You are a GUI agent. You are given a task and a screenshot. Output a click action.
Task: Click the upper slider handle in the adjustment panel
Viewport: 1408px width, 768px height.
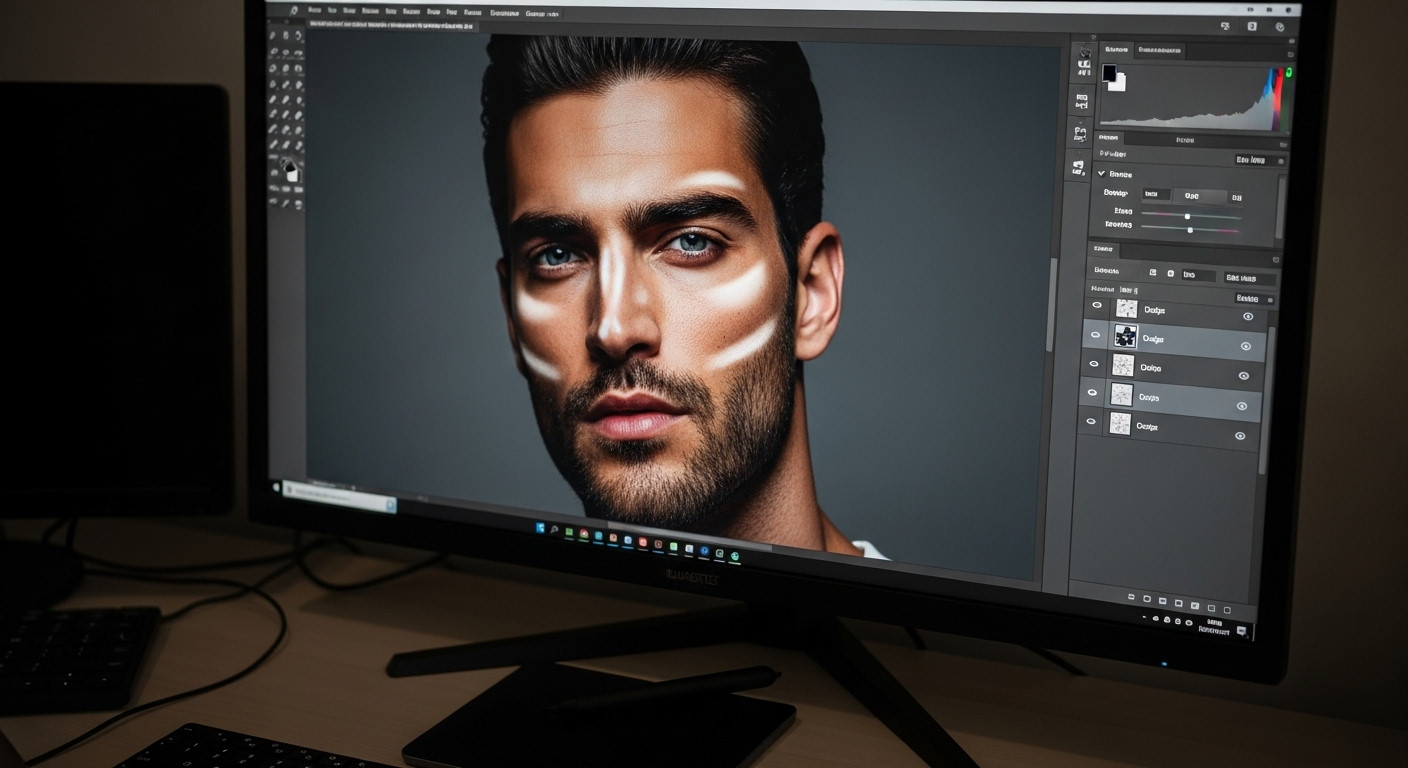(1187, 216)
